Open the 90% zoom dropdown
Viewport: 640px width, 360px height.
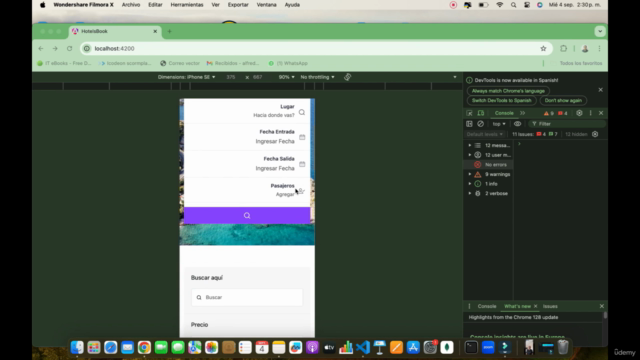click(x=286, y=77)
